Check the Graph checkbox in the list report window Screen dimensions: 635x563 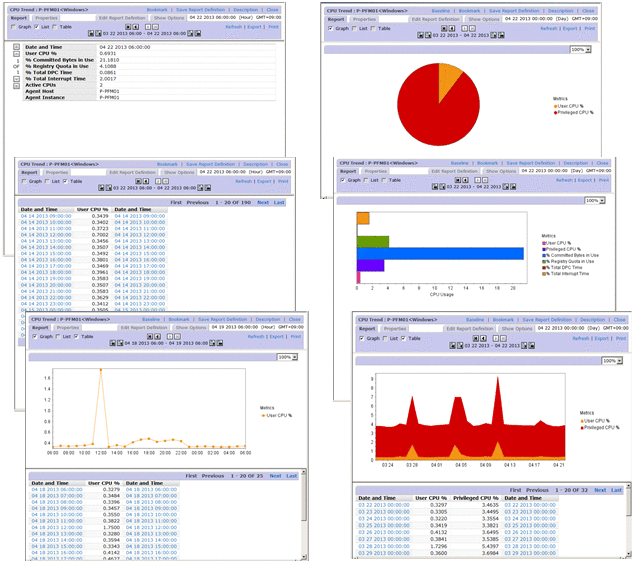click(x=12, y=27)
